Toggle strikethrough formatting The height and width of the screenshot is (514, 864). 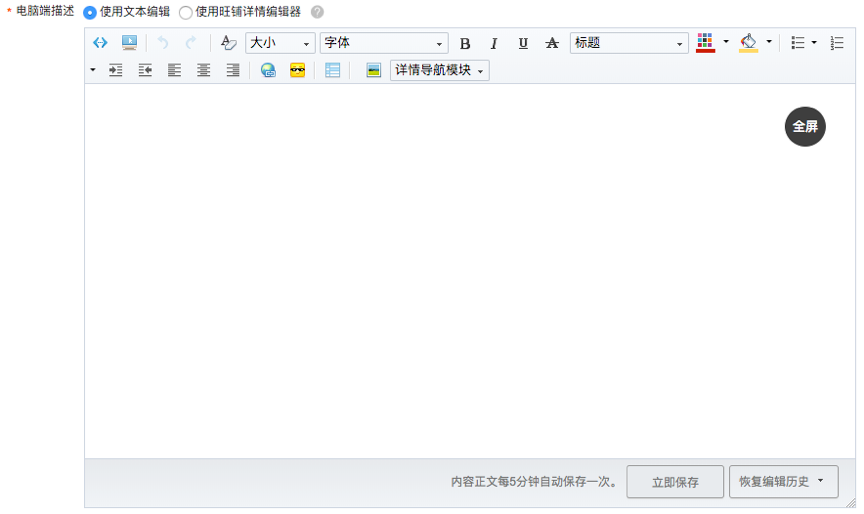click(x=552, y=43)
